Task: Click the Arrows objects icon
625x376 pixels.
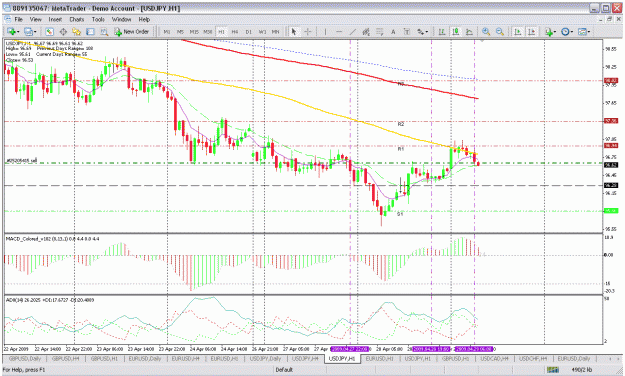Action: pyautogui.click(x=420, y=31)
